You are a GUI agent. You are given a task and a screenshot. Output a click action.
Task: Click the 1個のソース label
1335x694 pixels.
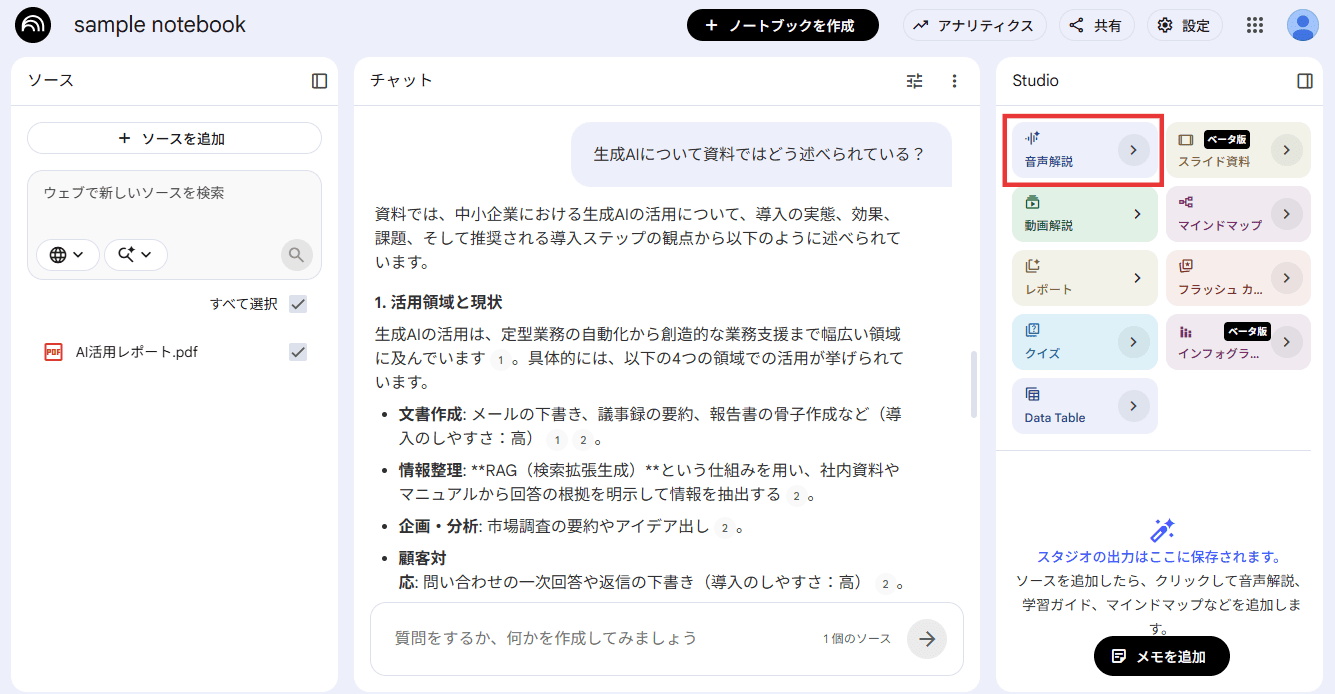click(x=857, y=639)
